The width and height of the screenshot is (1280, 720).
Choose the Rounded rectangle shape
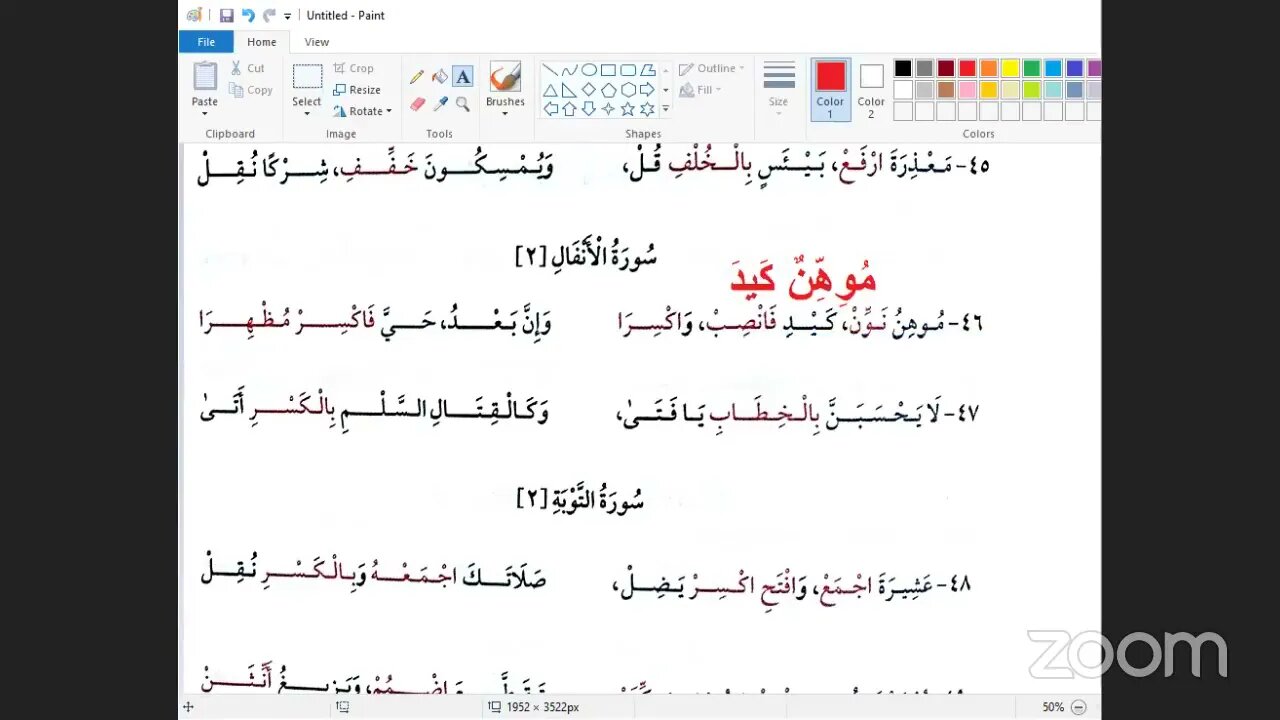[628, 70]
